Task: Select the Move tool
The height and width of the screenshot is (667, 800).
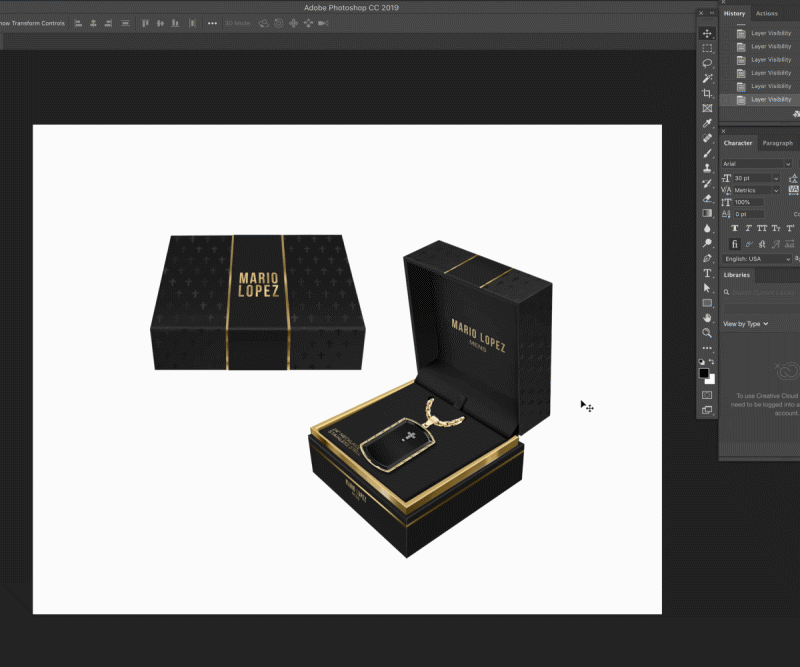Action: tap(708, 32)
